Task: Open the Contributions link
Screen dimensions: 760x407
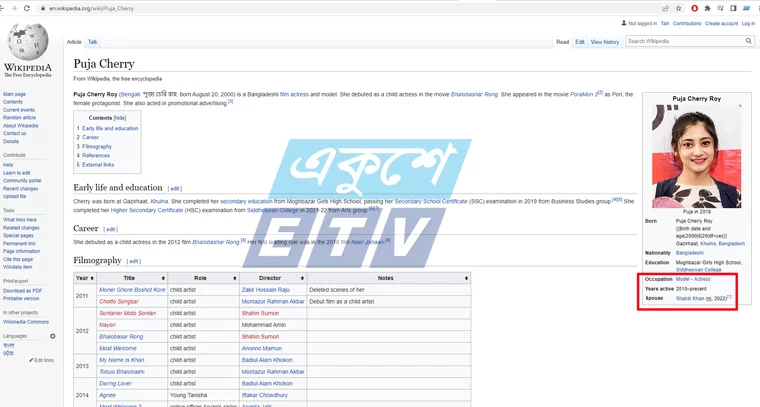Action: tap(687, 23)
